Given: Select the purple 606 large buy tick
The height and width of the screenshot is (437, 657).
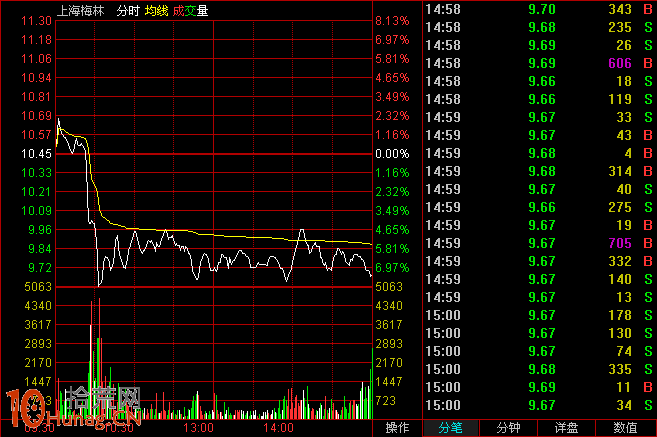Looking at the screenshot, I should (539, 63).
